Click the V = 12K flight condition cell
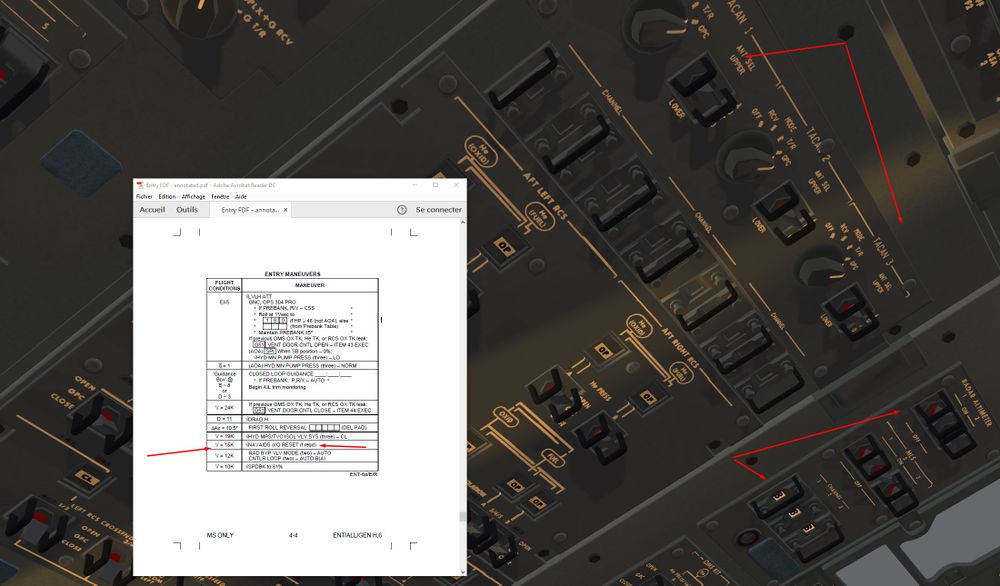 tap(224, 455)
